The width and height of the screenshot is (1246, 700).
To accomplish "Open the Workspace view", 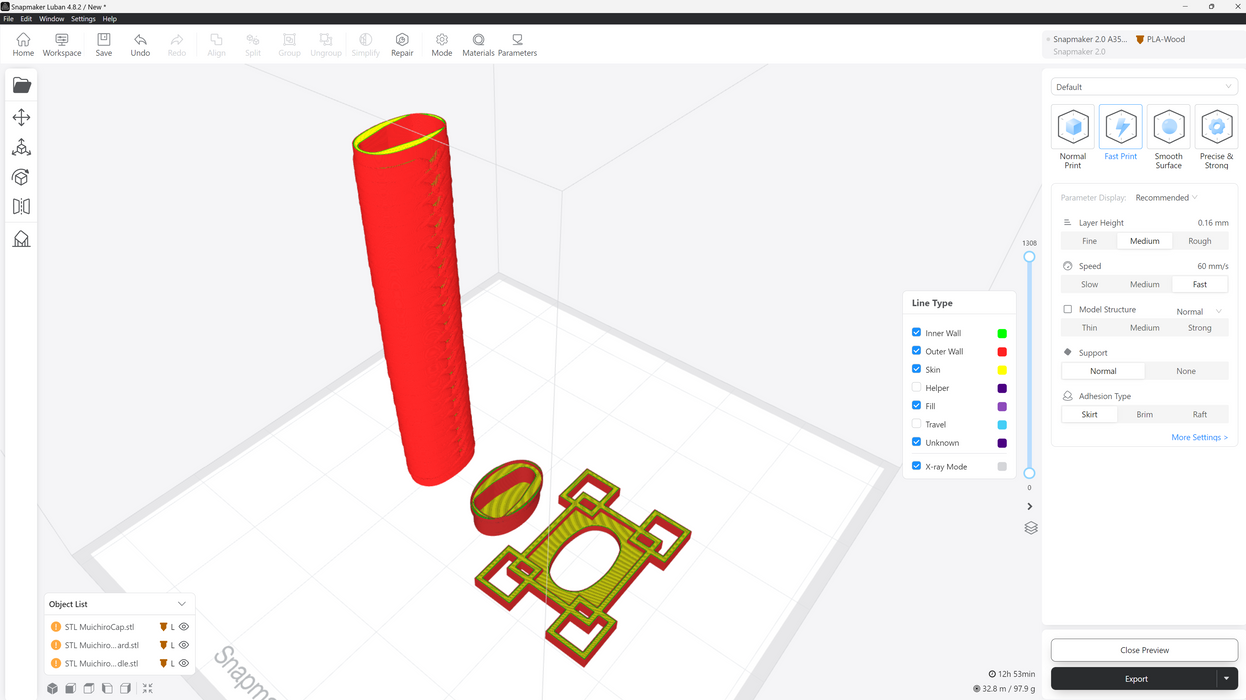I will (62, 44).
